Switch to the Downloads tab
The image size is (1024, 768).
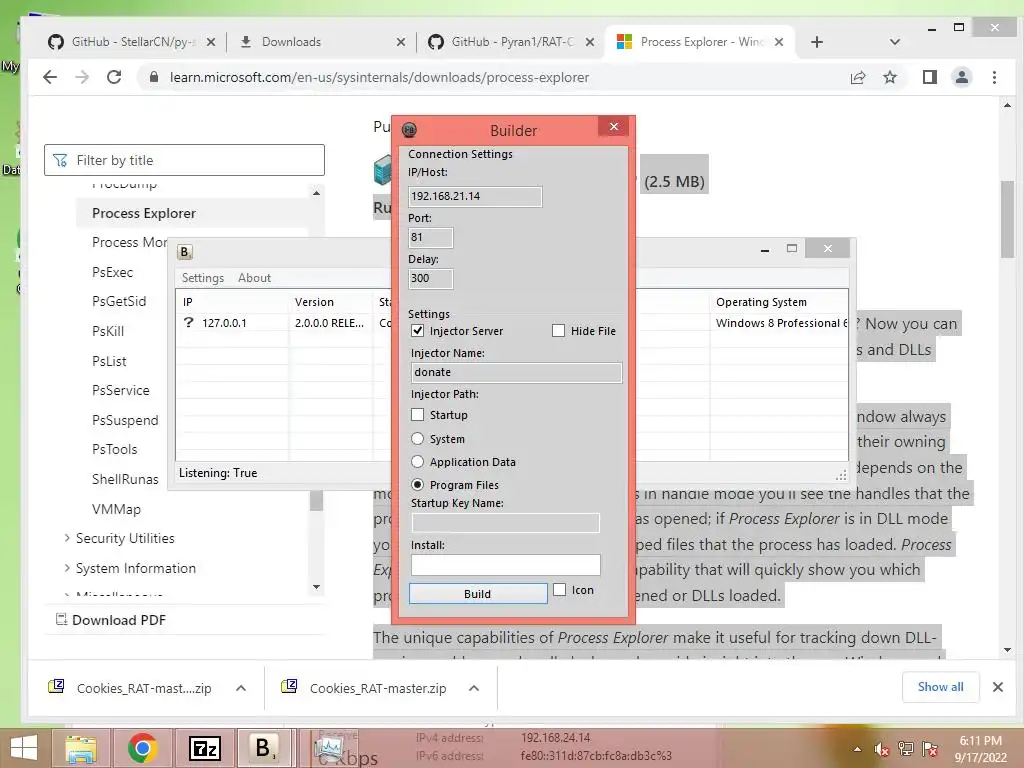pyautogui.click(x=321, y=42)
